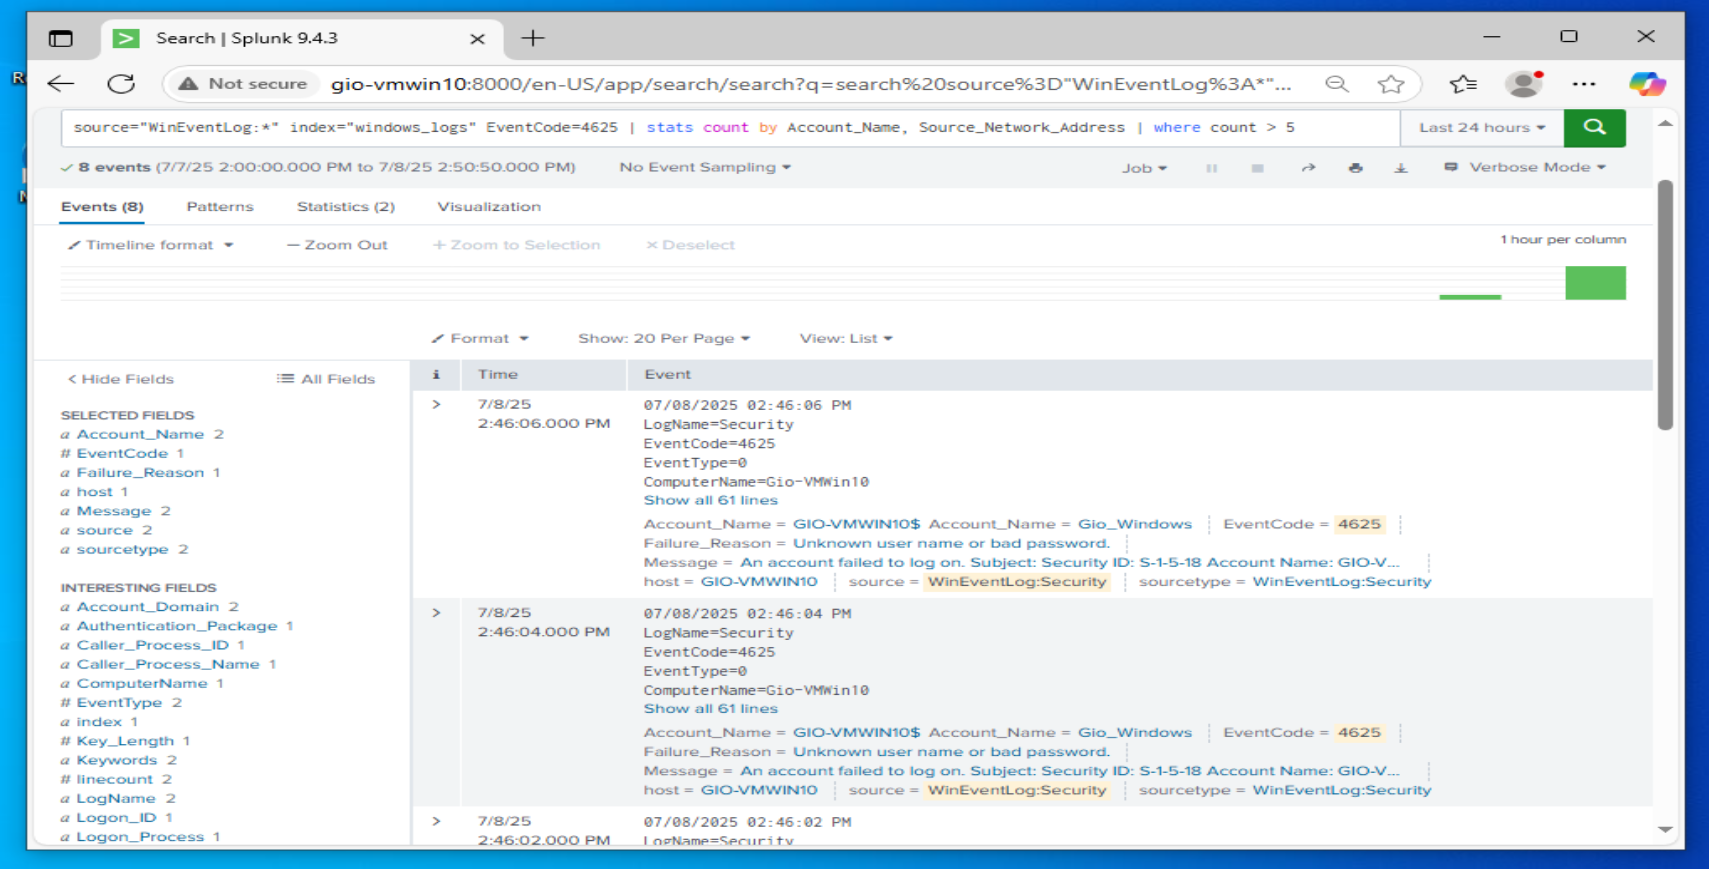
Task: Open browser settings and more menu
Action: tap(1584, 84)
